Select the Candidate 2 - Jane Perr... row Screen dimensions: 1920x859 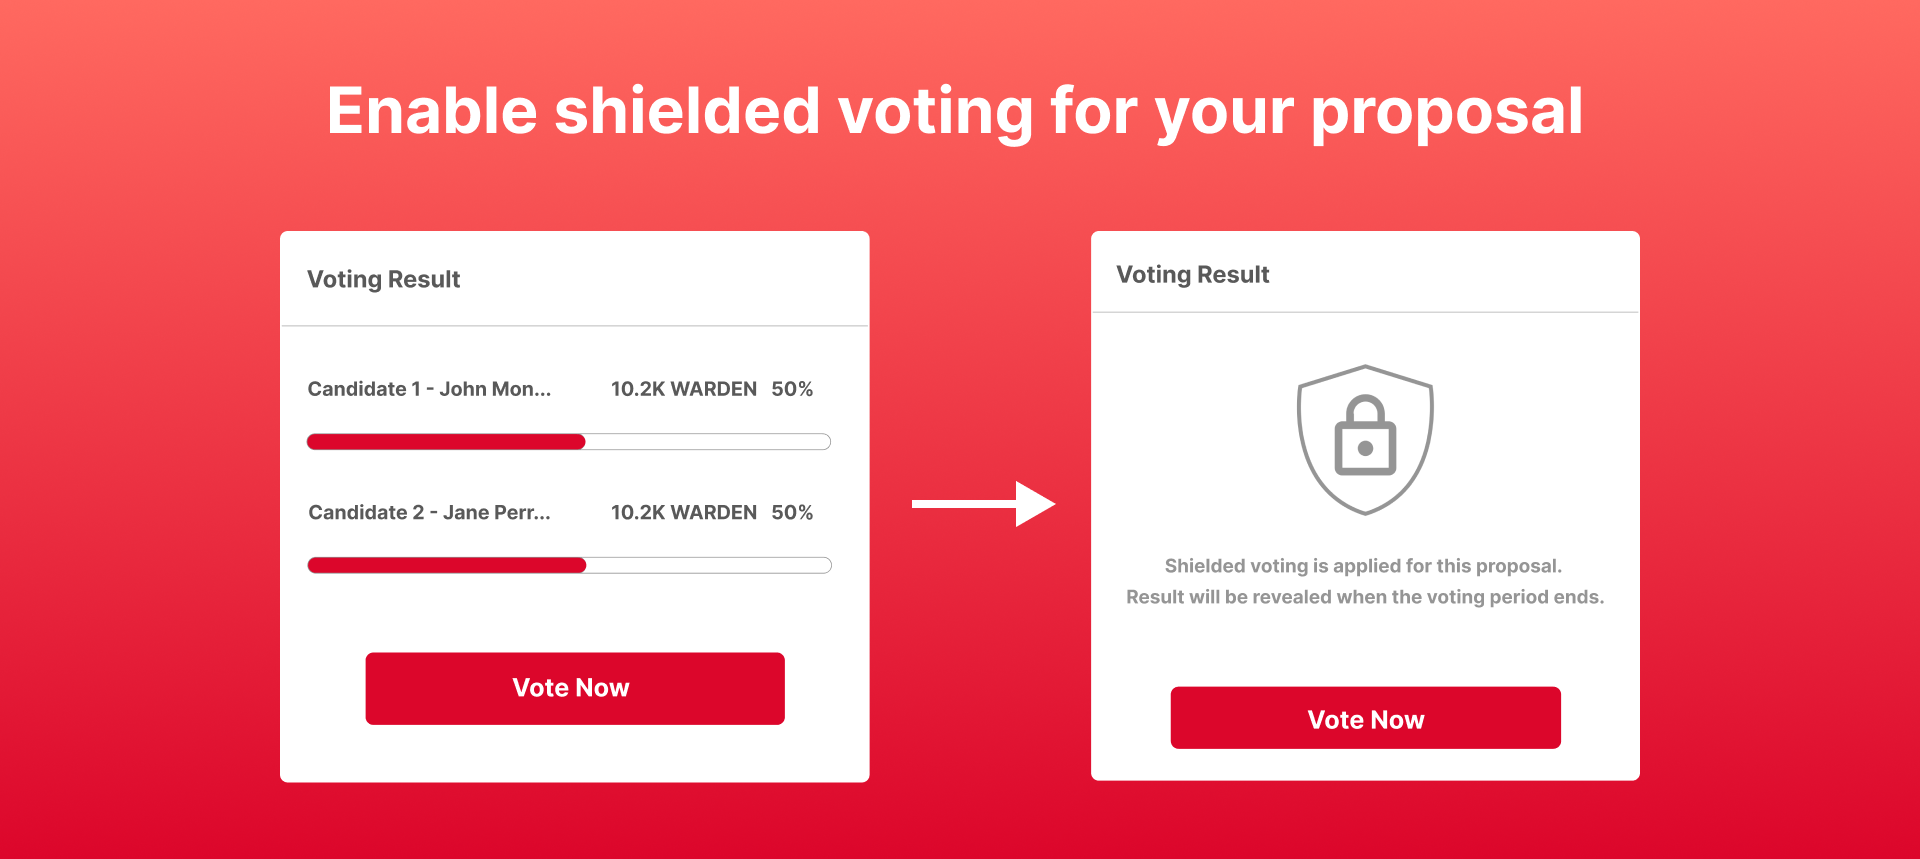pyautogui.click(x=429, y=512)
